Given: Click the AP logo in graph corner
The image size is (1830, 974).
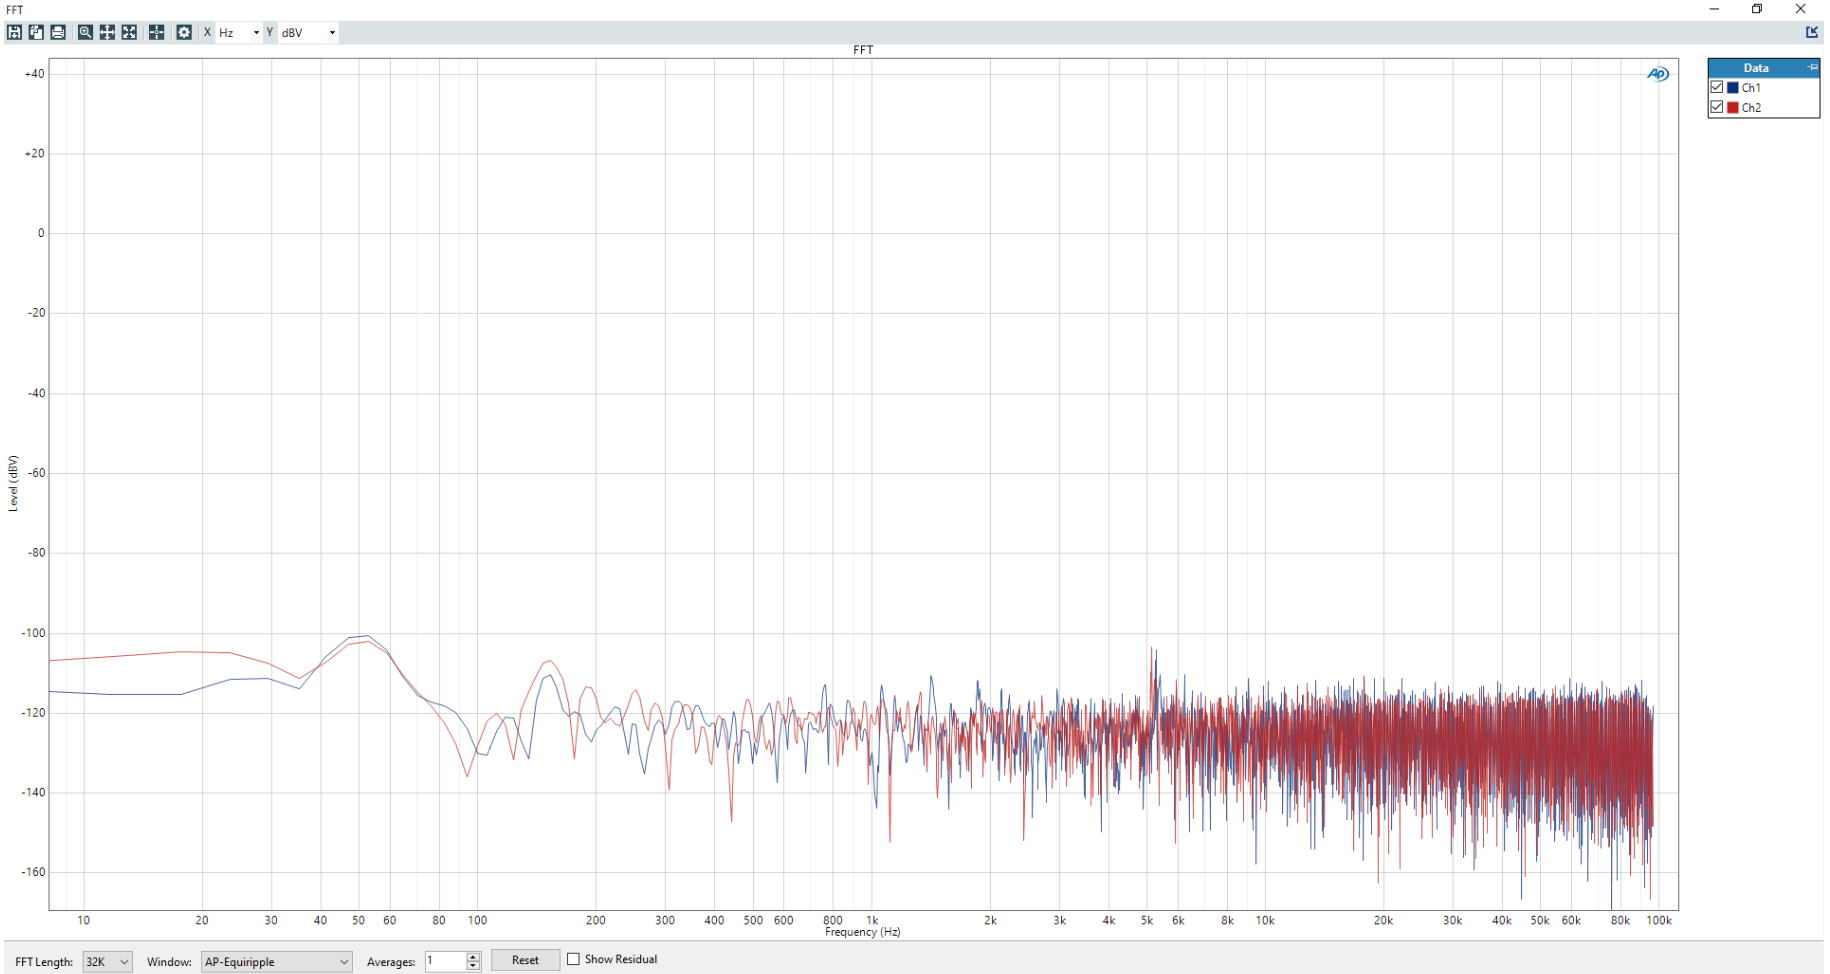Looking at the screenshot, I should (1657, 74).
